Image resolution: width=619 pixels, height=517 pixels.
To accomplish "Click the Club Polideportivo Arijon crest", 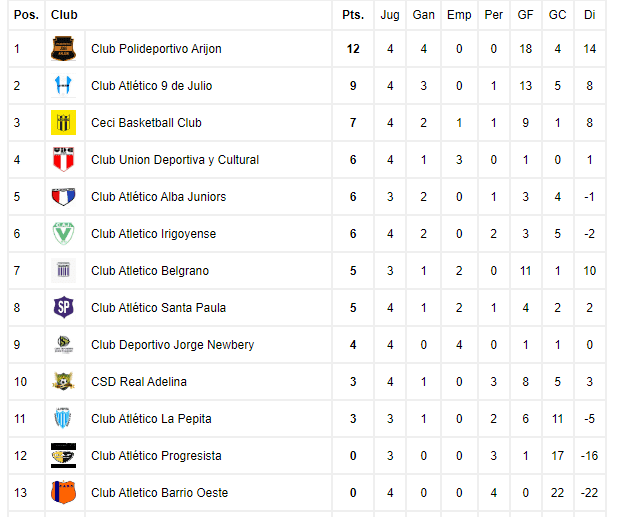I will point(63,49).
